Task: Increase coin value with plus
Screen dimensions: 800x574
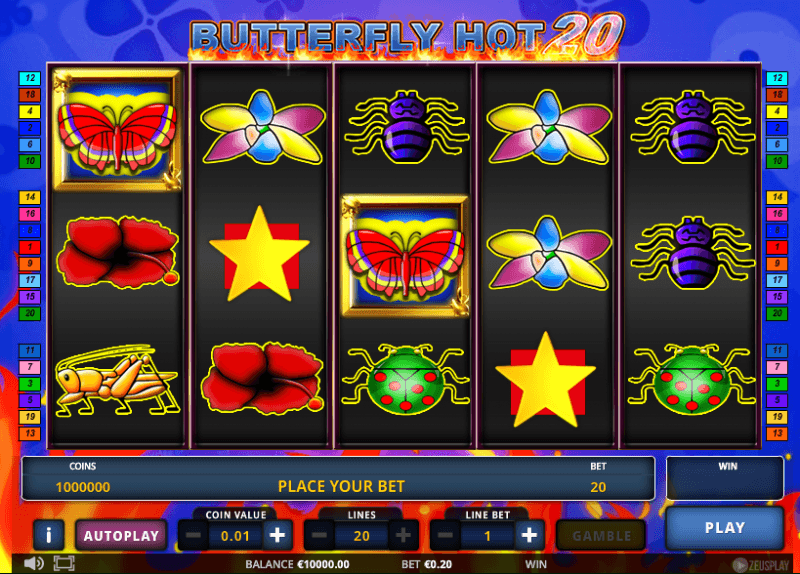Action: (x=277, y=536)
